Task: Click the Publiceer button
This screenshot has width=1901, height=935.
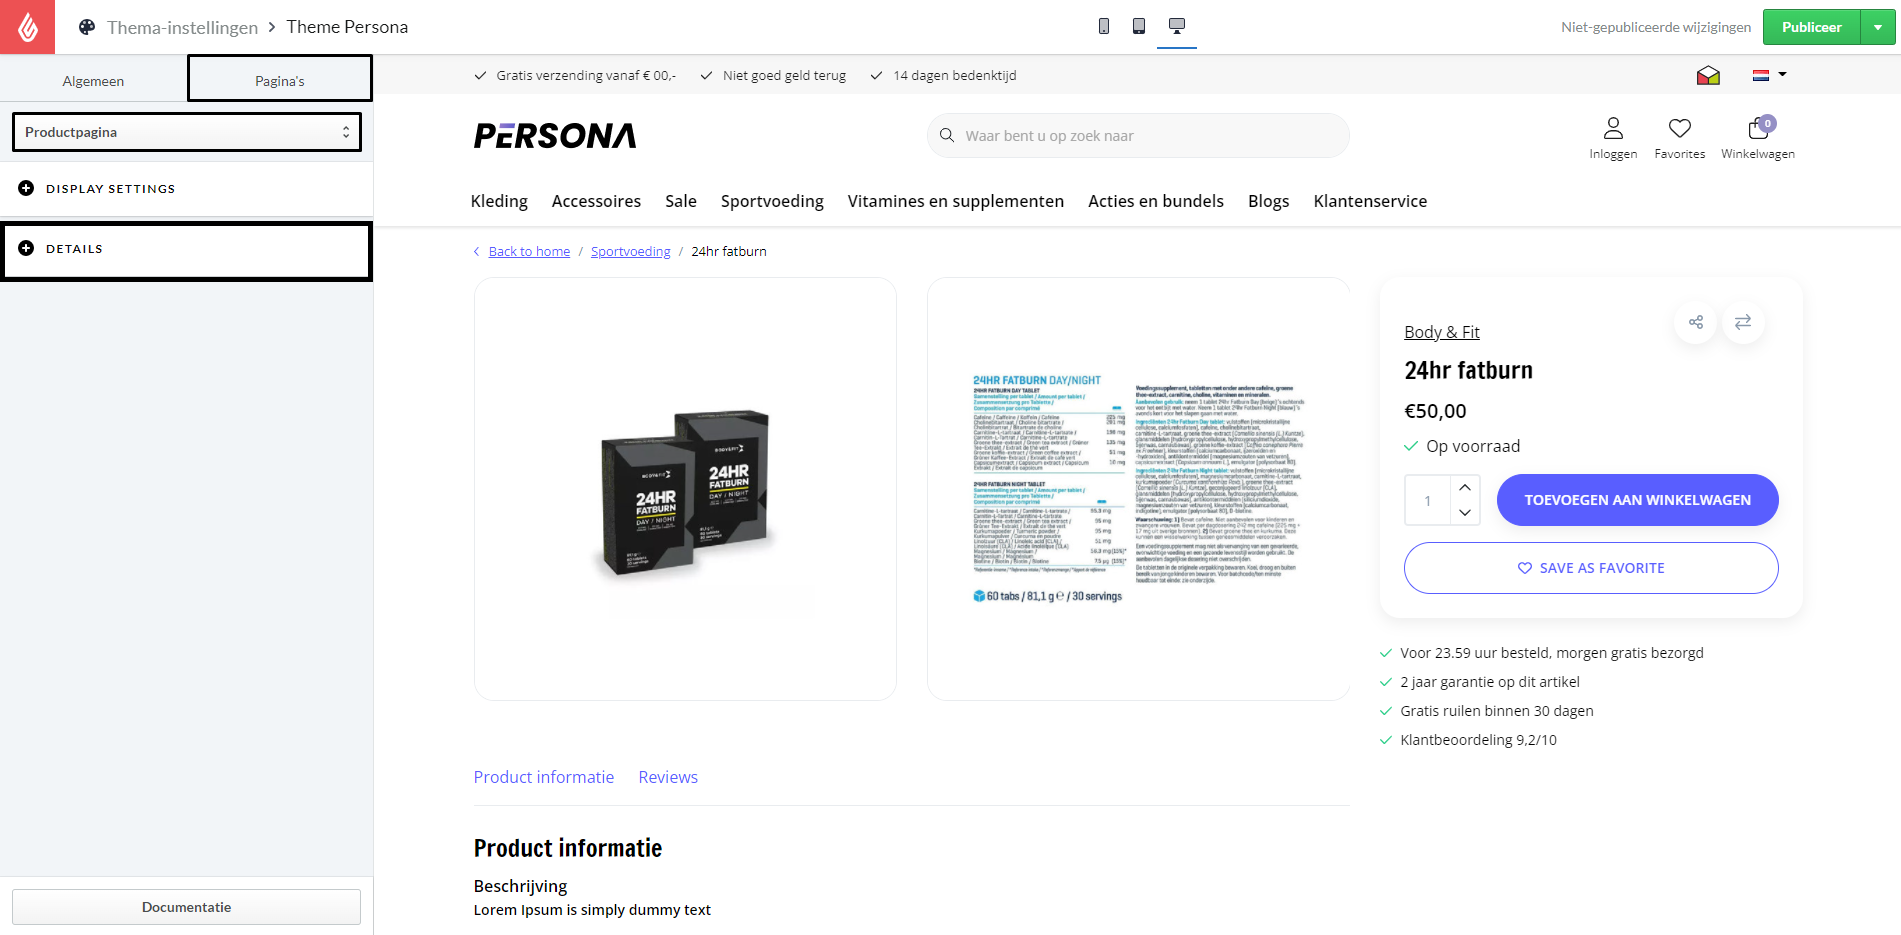Action: [1811, 27]
